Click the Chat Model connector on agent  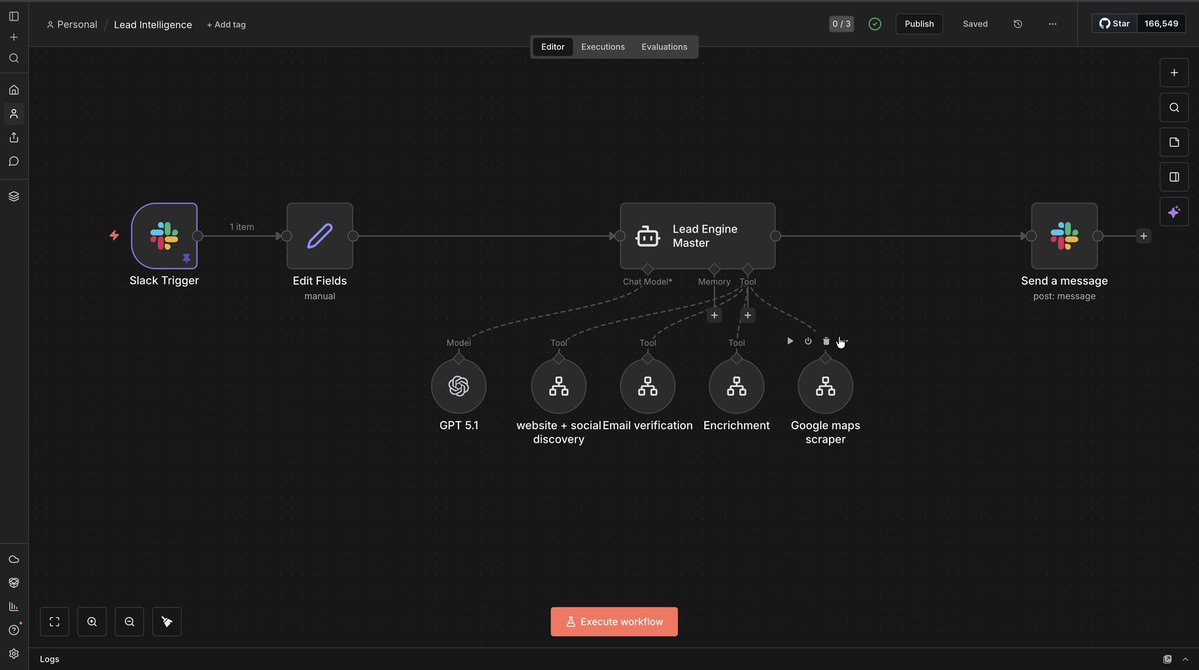coord(648,269)
